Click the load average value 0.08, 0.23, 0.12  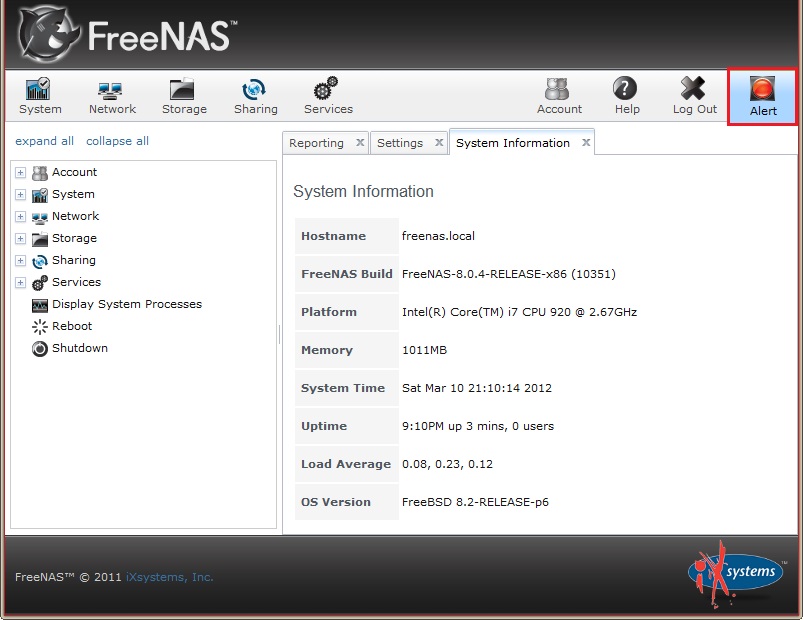tap(447, 464)
